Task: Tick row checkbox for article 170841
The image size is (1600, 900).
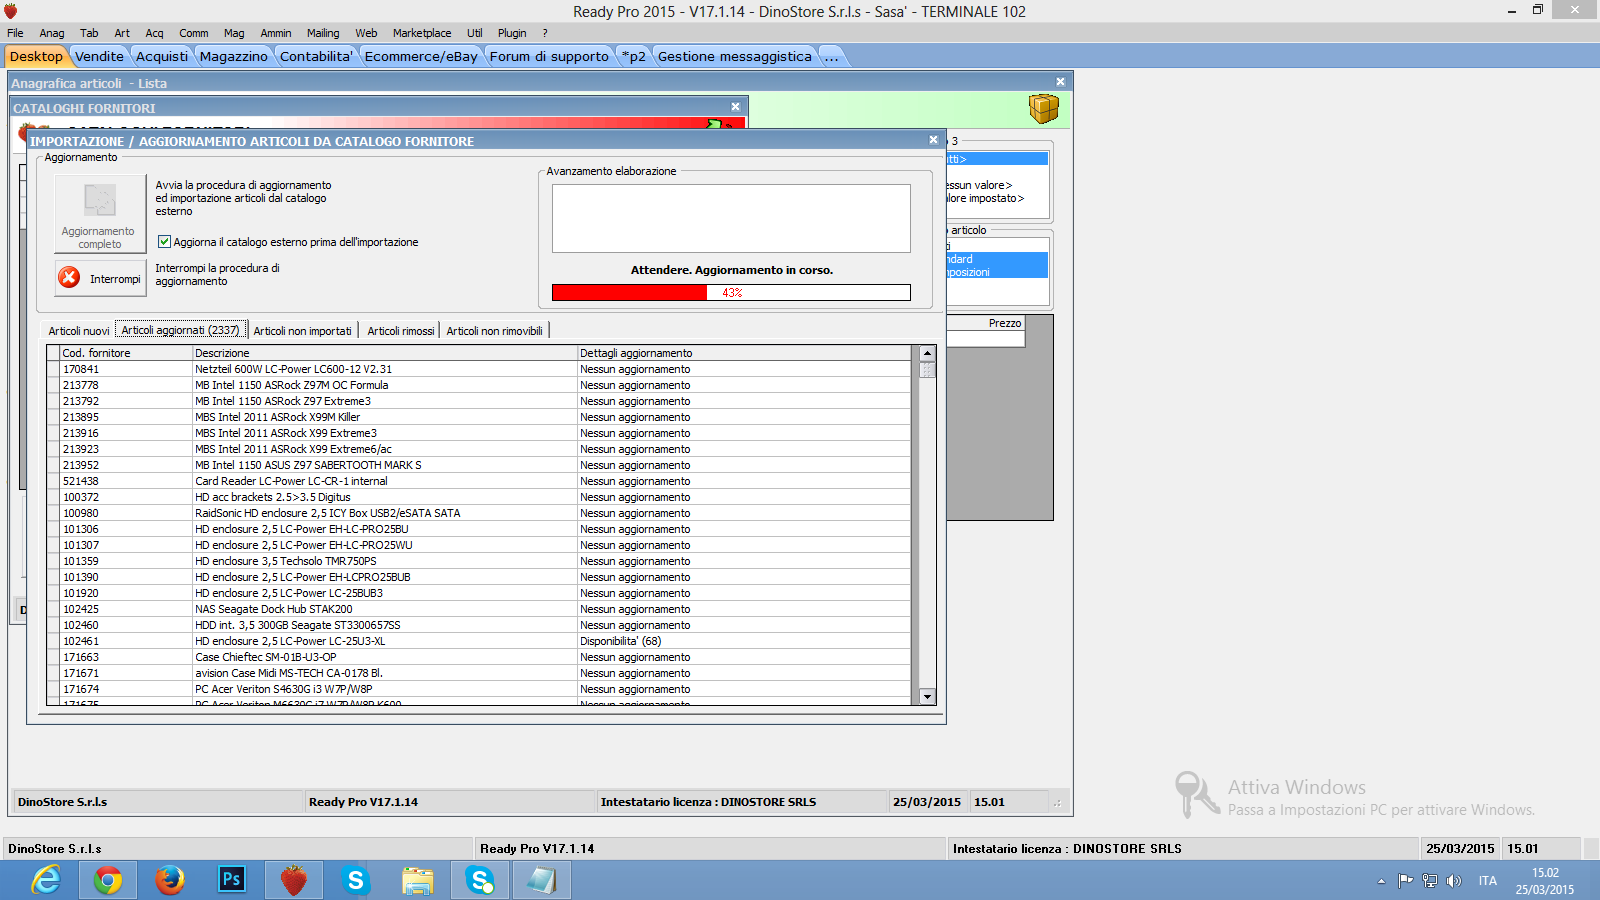Action: pos(53,369)
